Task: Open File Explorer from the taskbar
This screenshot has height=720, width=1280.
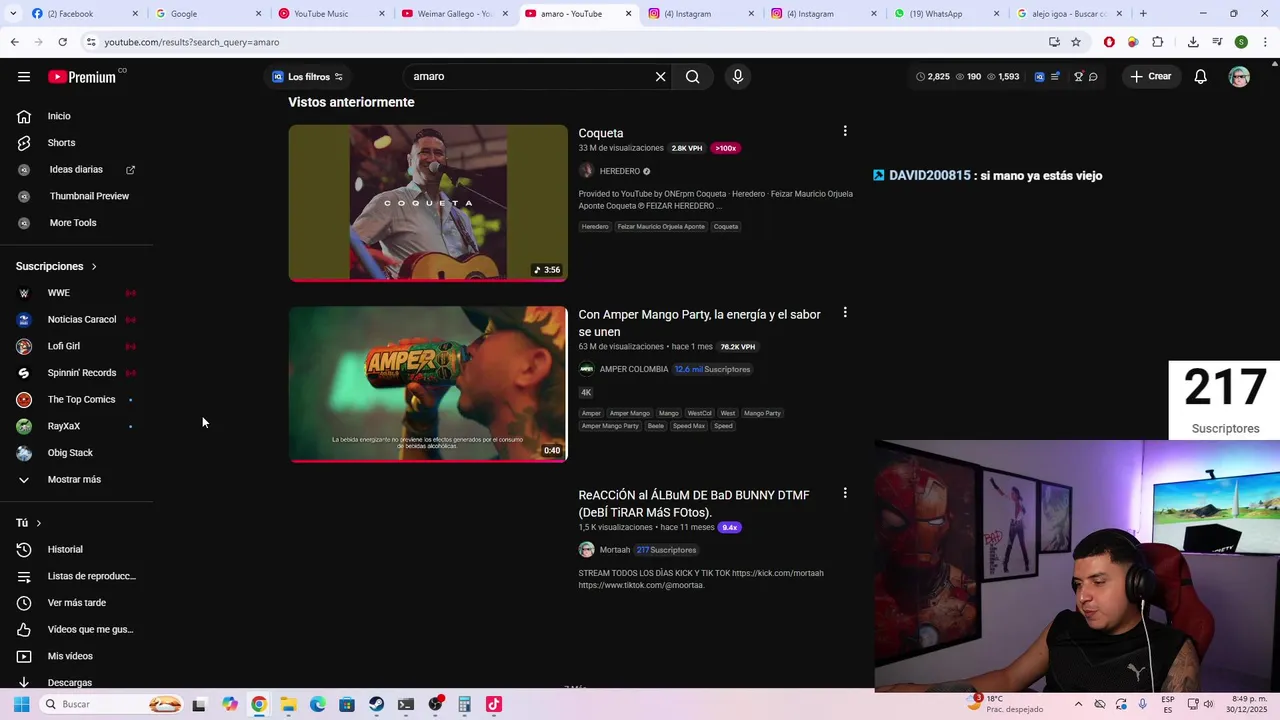Action: click(288, 704)
